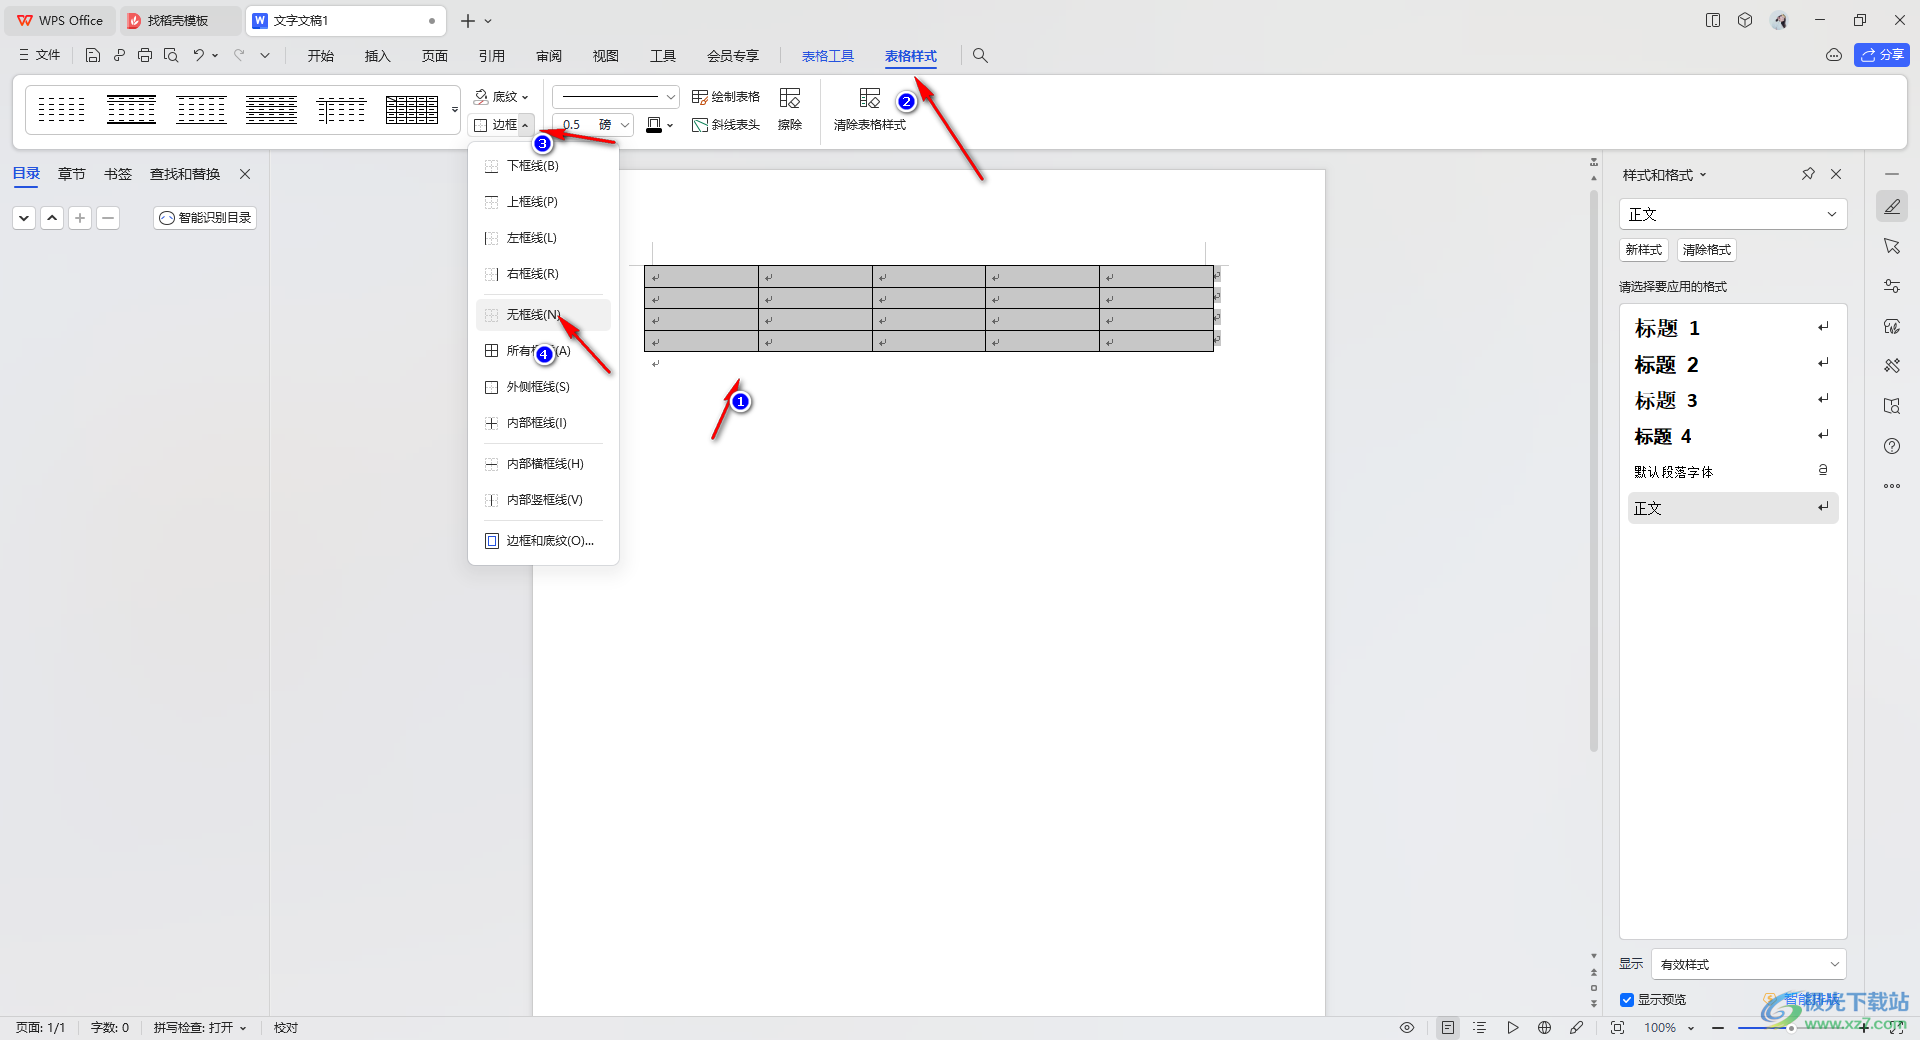Click the collapse-level minus button in outline pane
Viewport: 1920px width, 1040px height.
click(108, 217)
